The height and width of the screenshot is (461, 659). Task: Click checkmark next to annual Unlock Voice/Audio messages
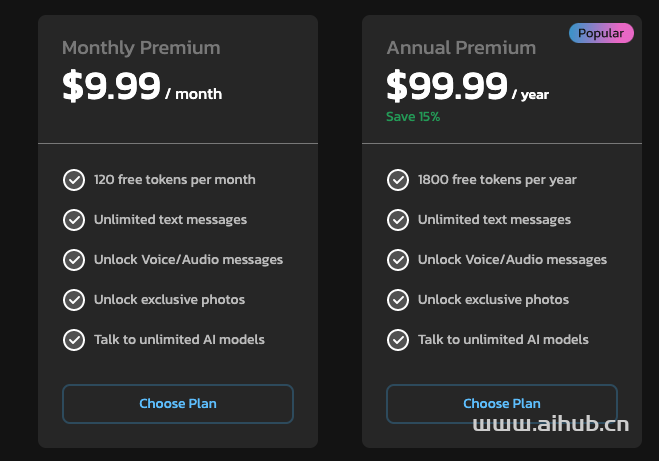[398, 260]
